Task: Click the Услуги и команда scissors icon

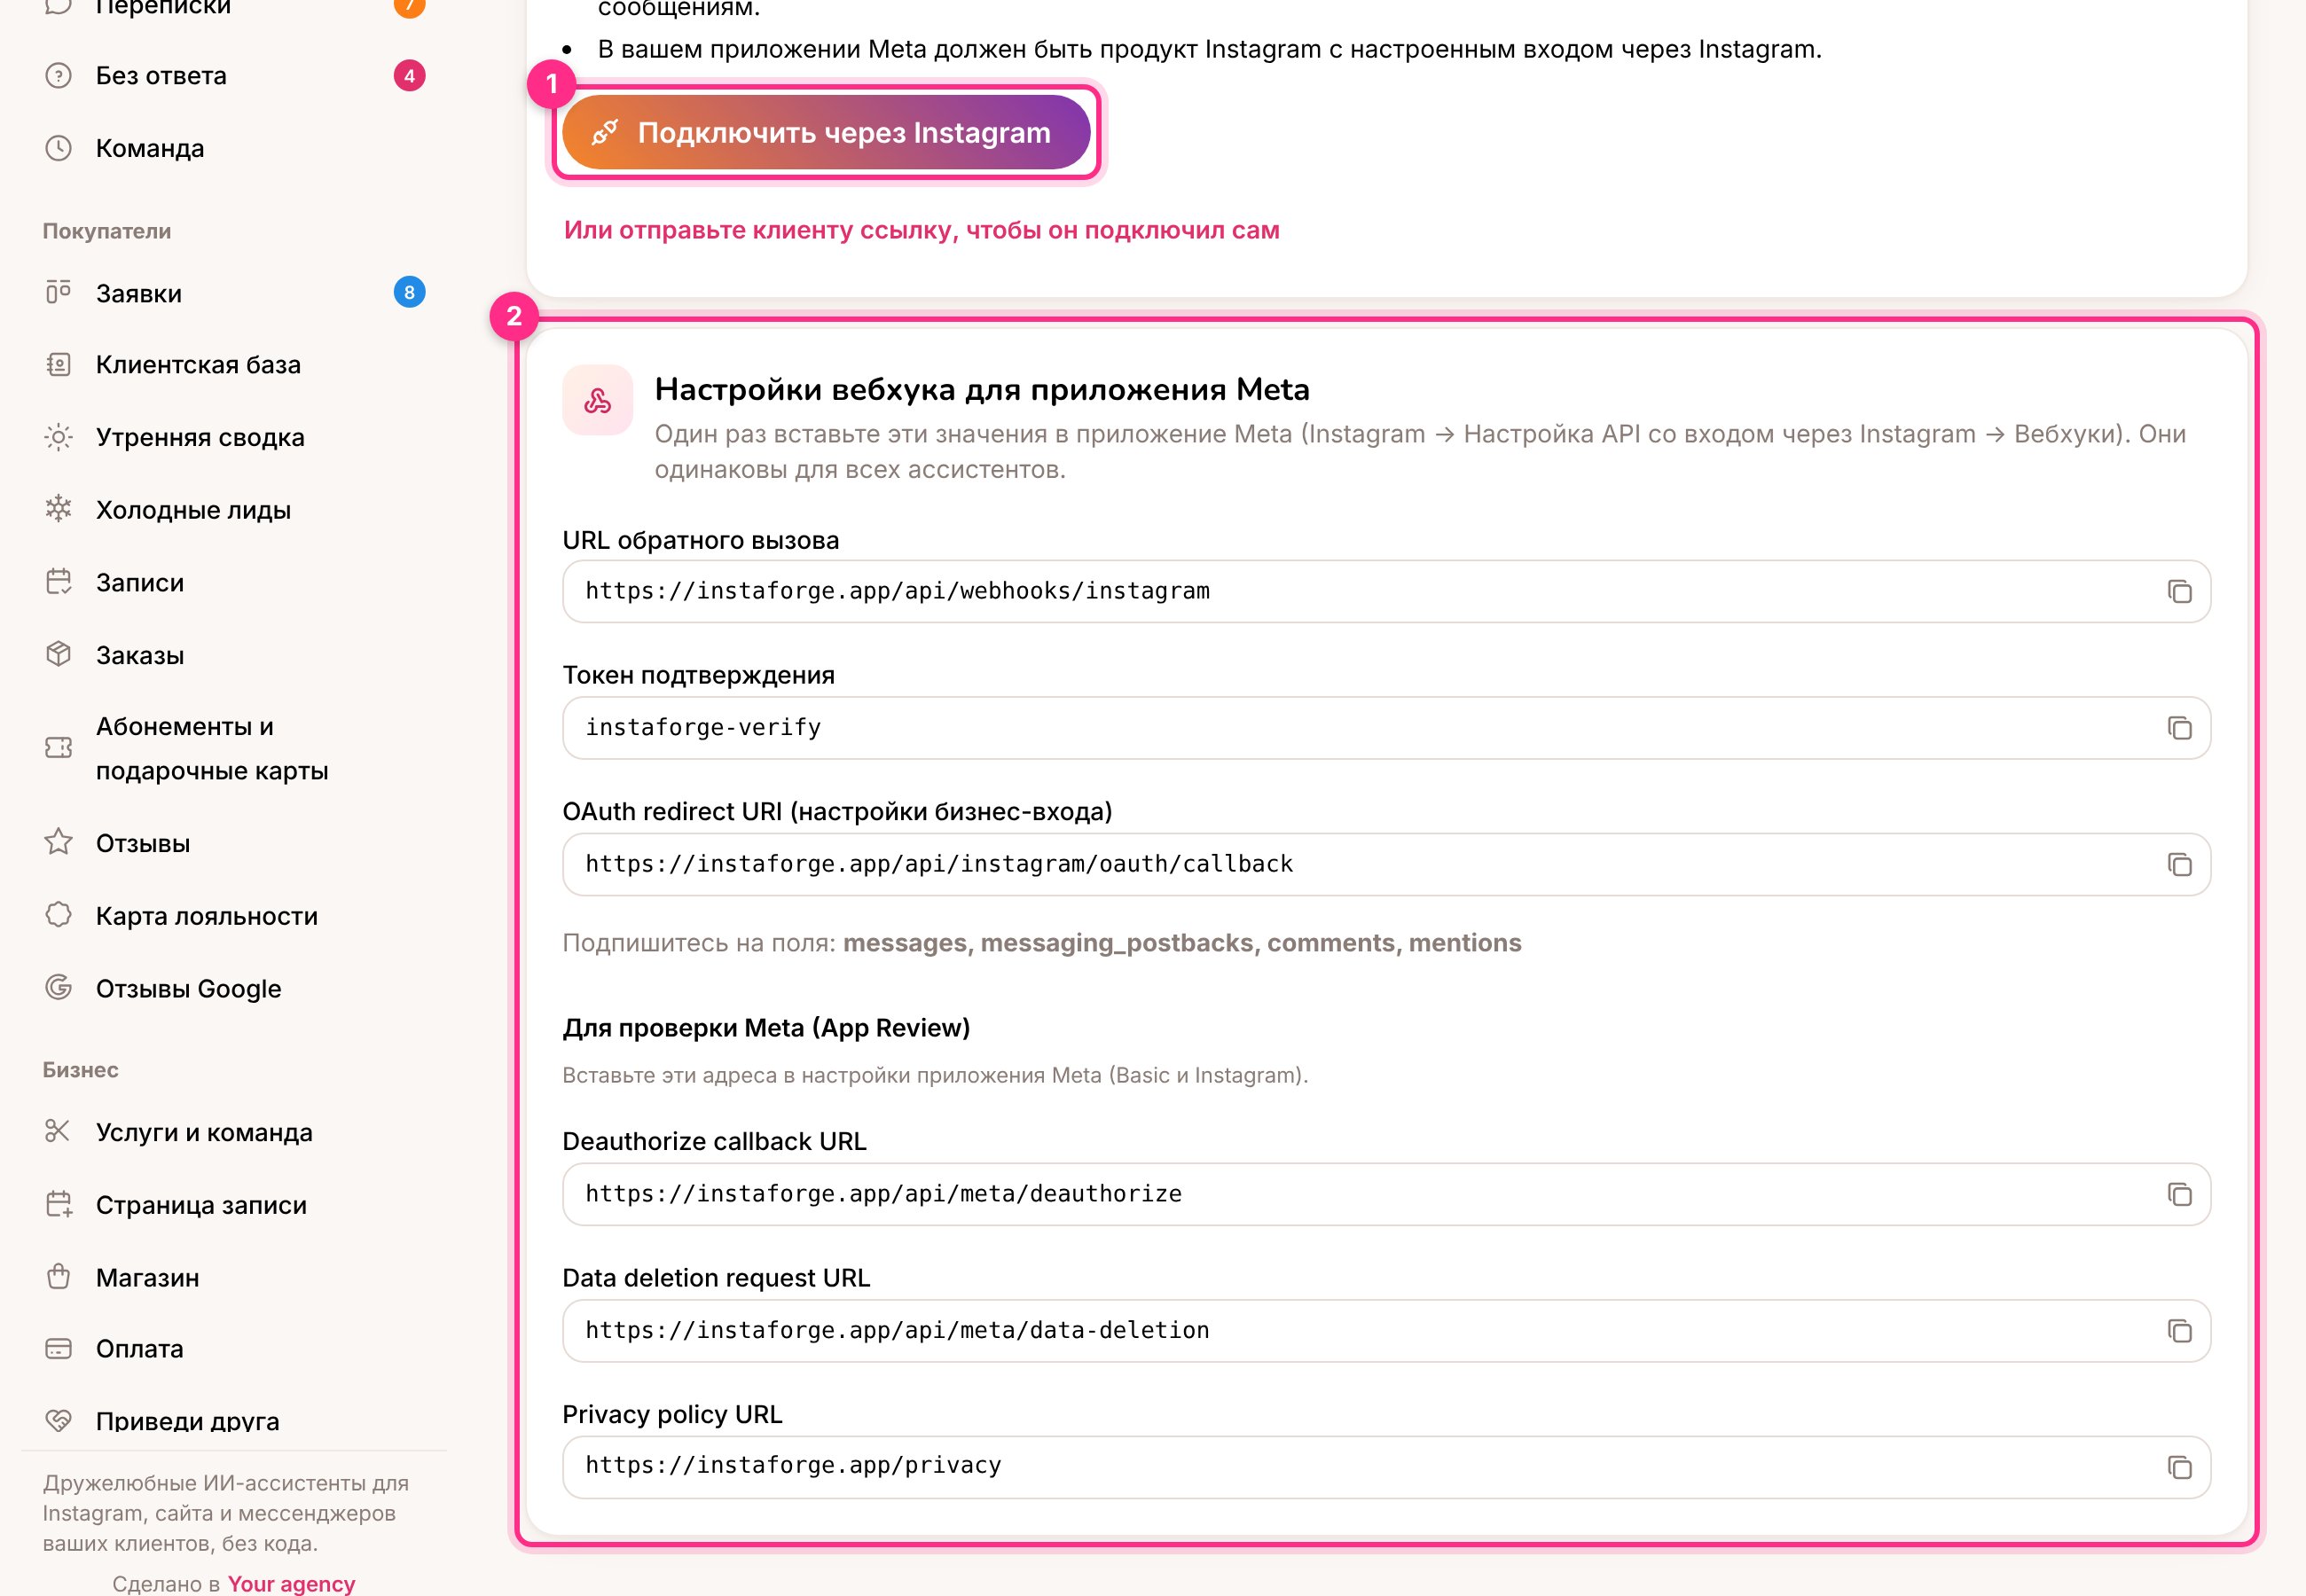Action: [59, 1131]
